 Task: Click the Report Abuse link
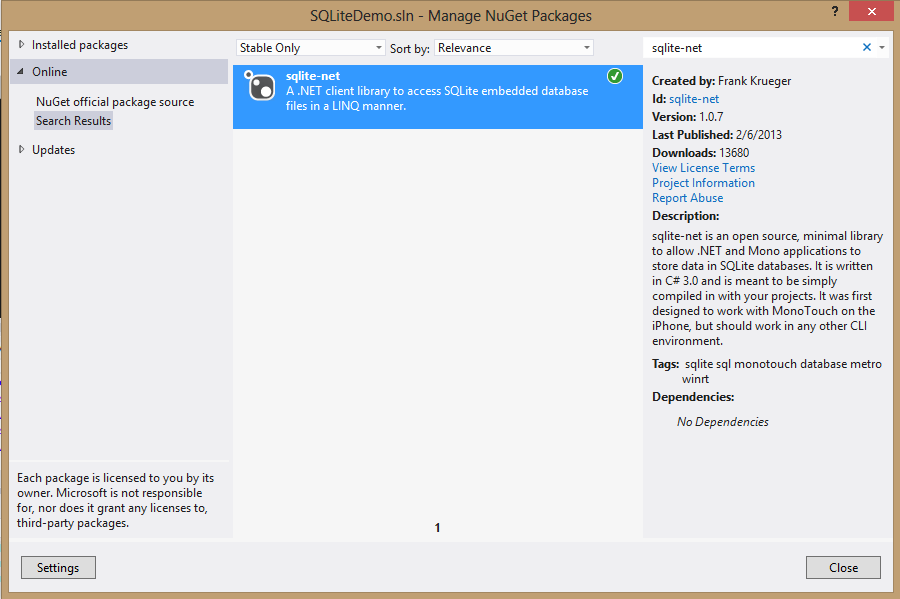pos(687,197)
